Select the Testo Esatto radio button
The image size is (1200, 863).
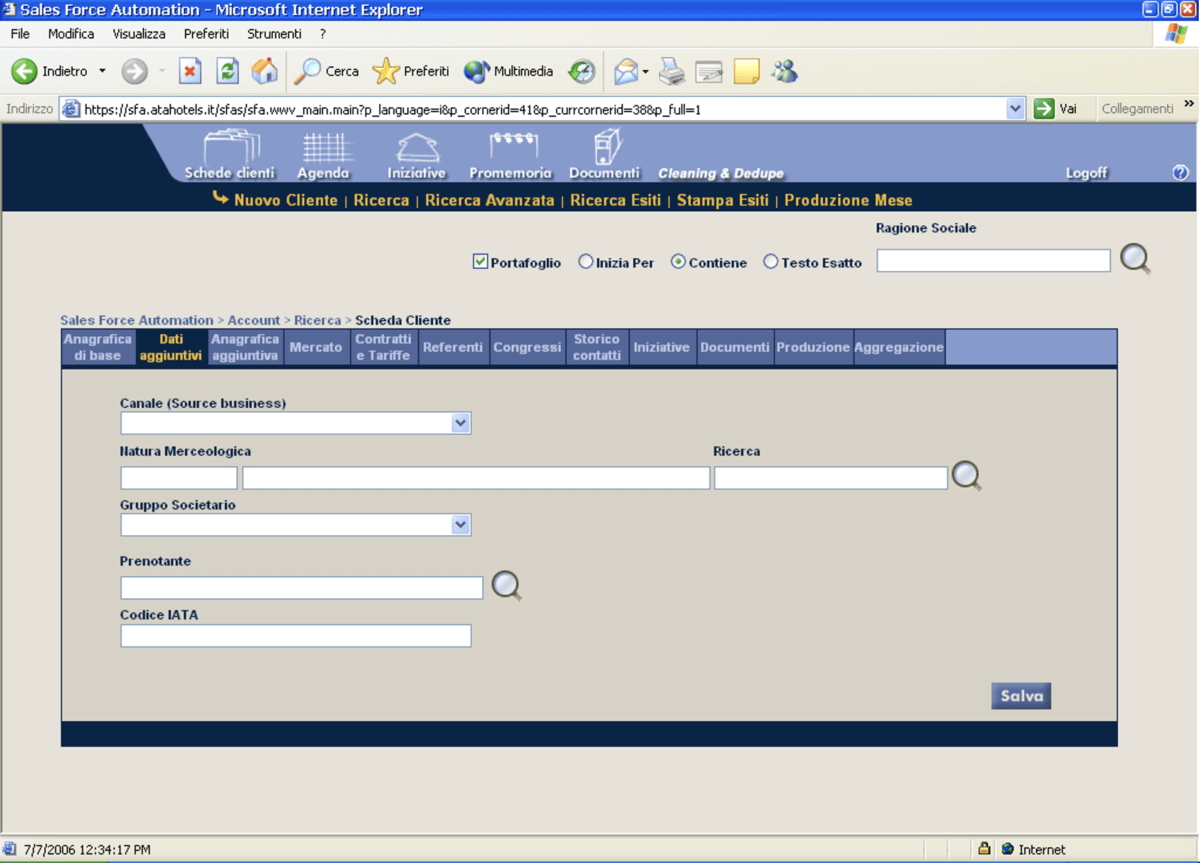click(770, 262)
